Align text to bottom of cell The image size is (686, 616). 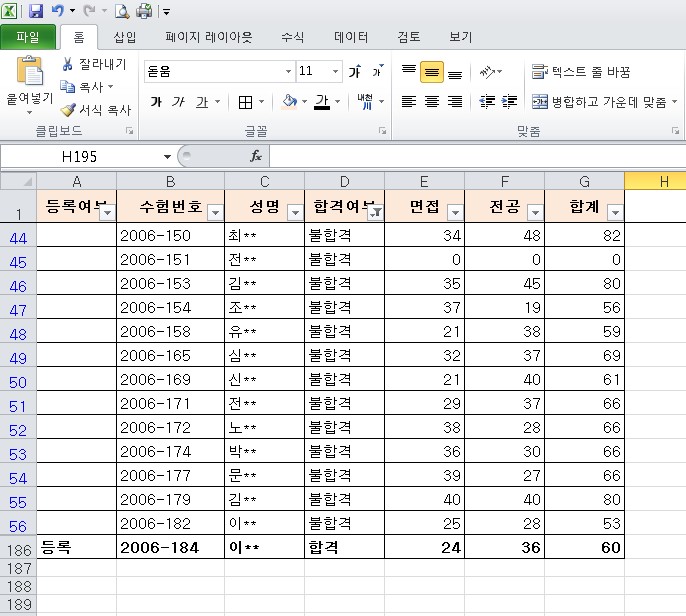(455, 72)
